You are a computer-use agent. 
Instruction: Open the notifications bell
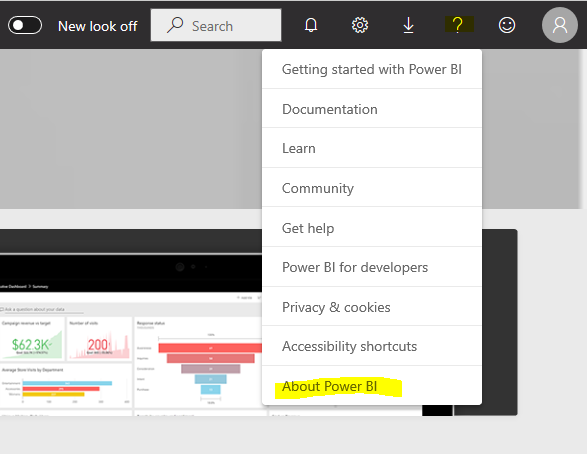311,25
